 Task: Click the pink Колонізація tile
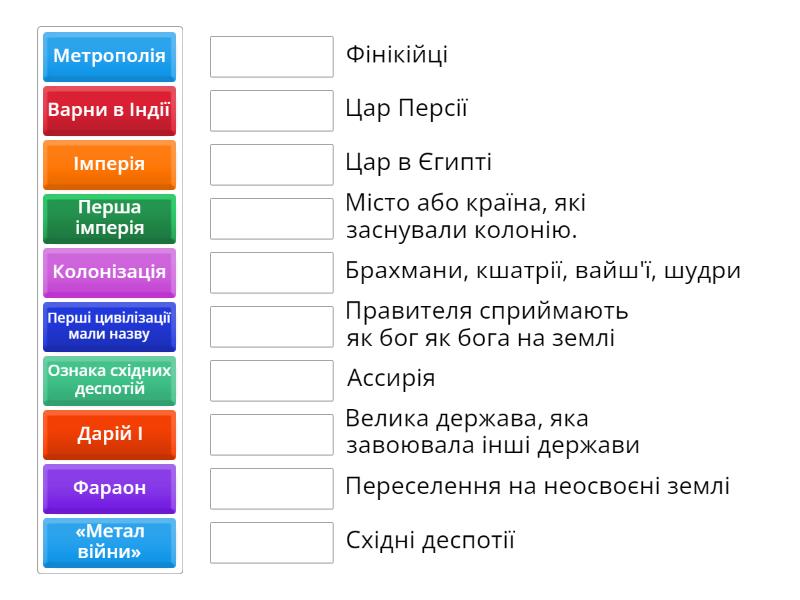click(x=109, y=273)
